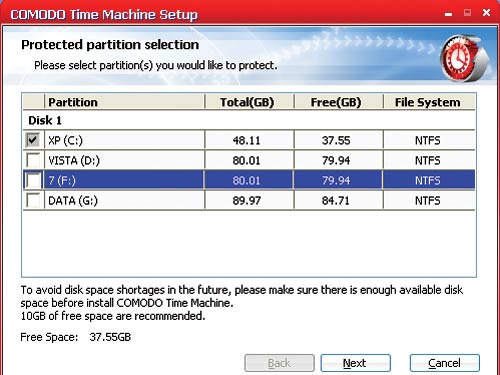
Task: Click the greyed-out Back button
Action: [279, 363]
